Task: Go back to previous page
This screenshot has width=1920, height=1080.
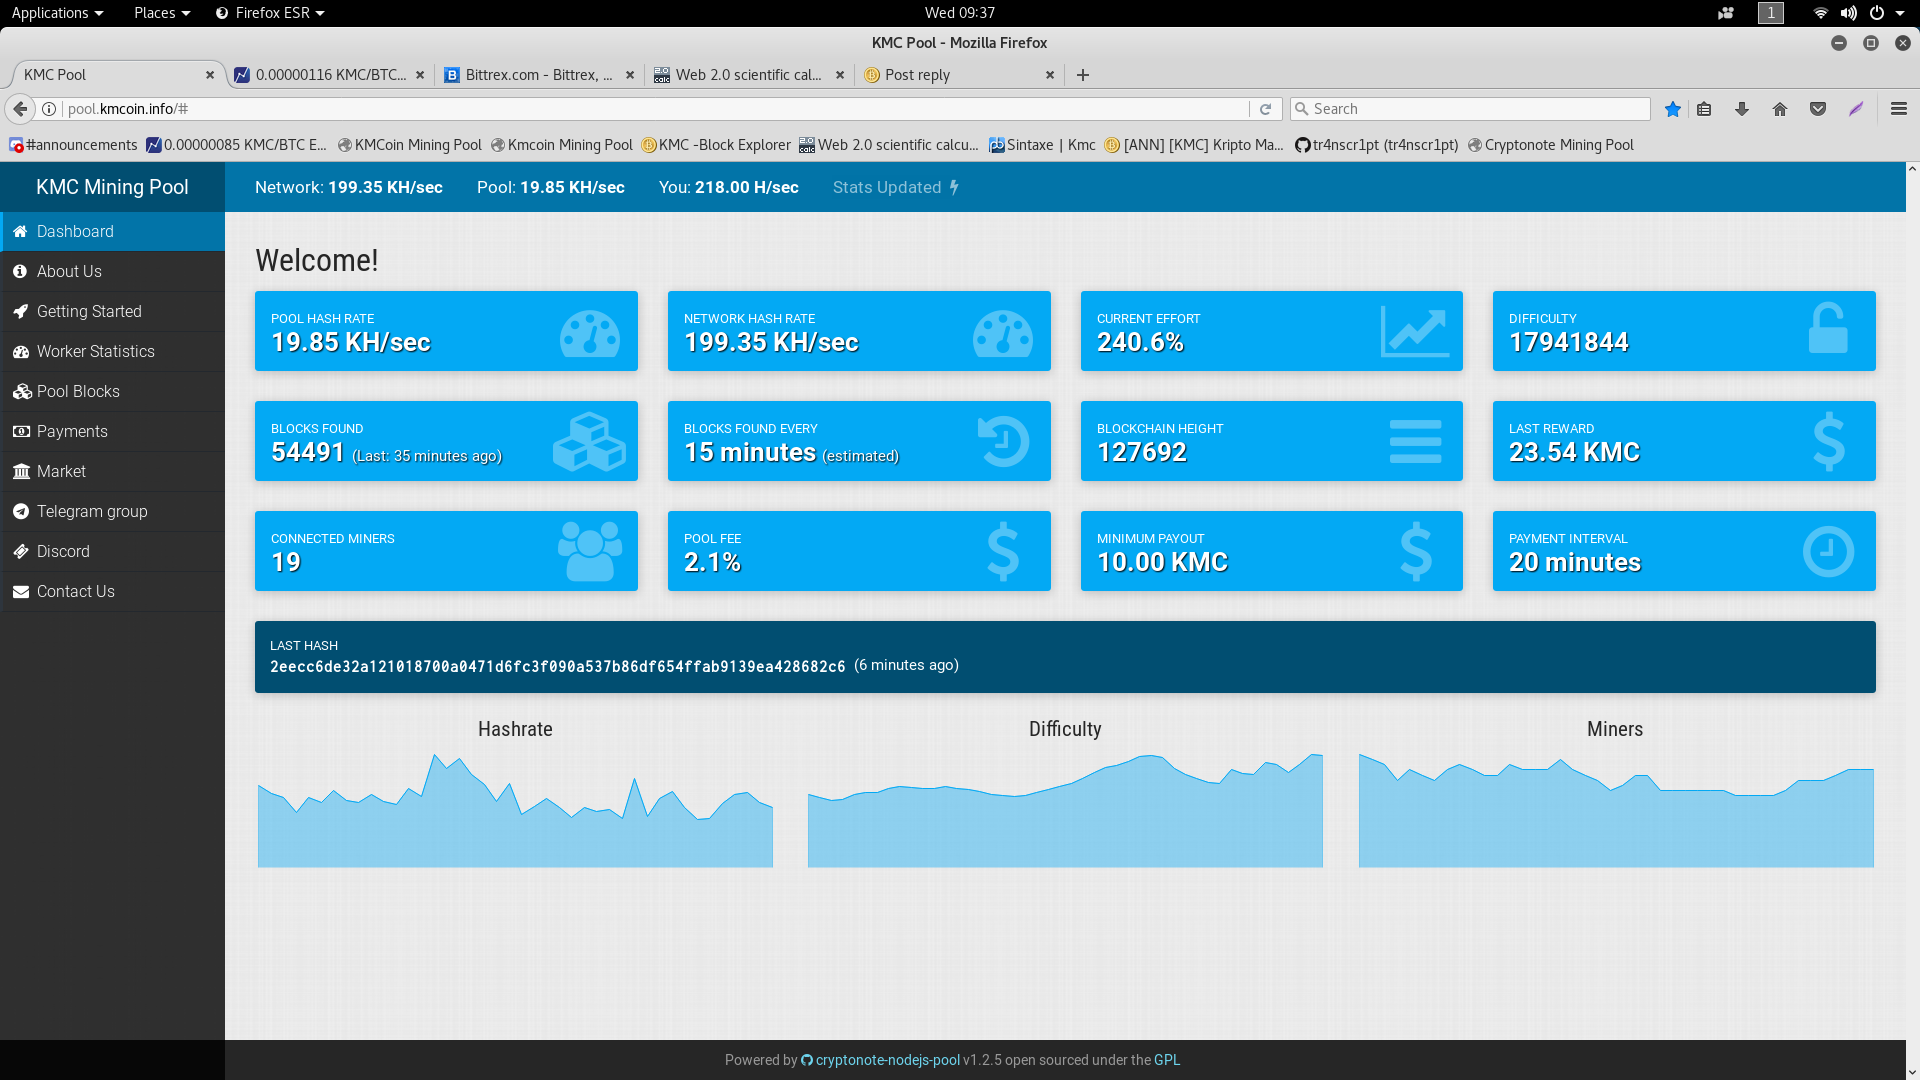Action: (x=20, y=109)
